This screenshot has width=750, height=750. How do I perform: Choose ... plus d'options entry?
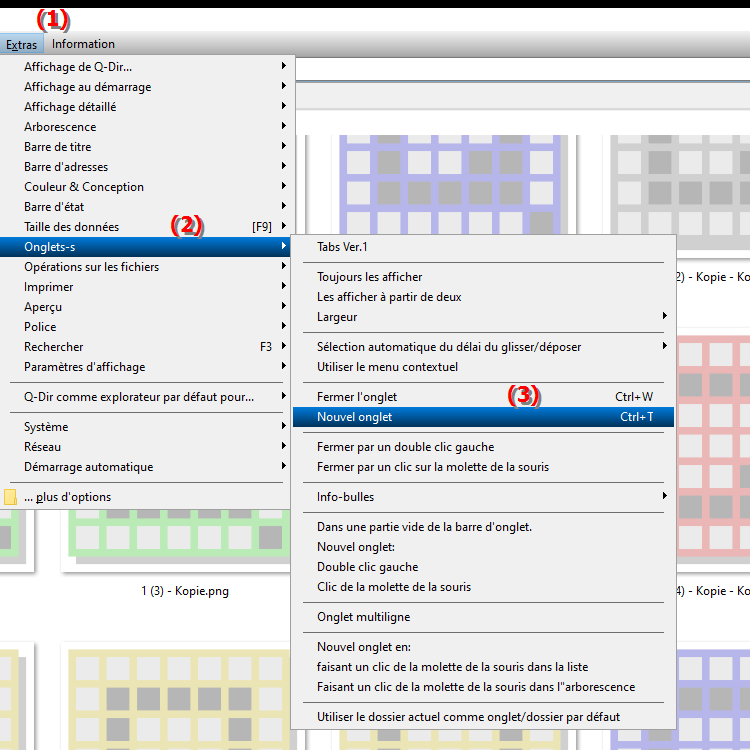click(x=147, y=497)
